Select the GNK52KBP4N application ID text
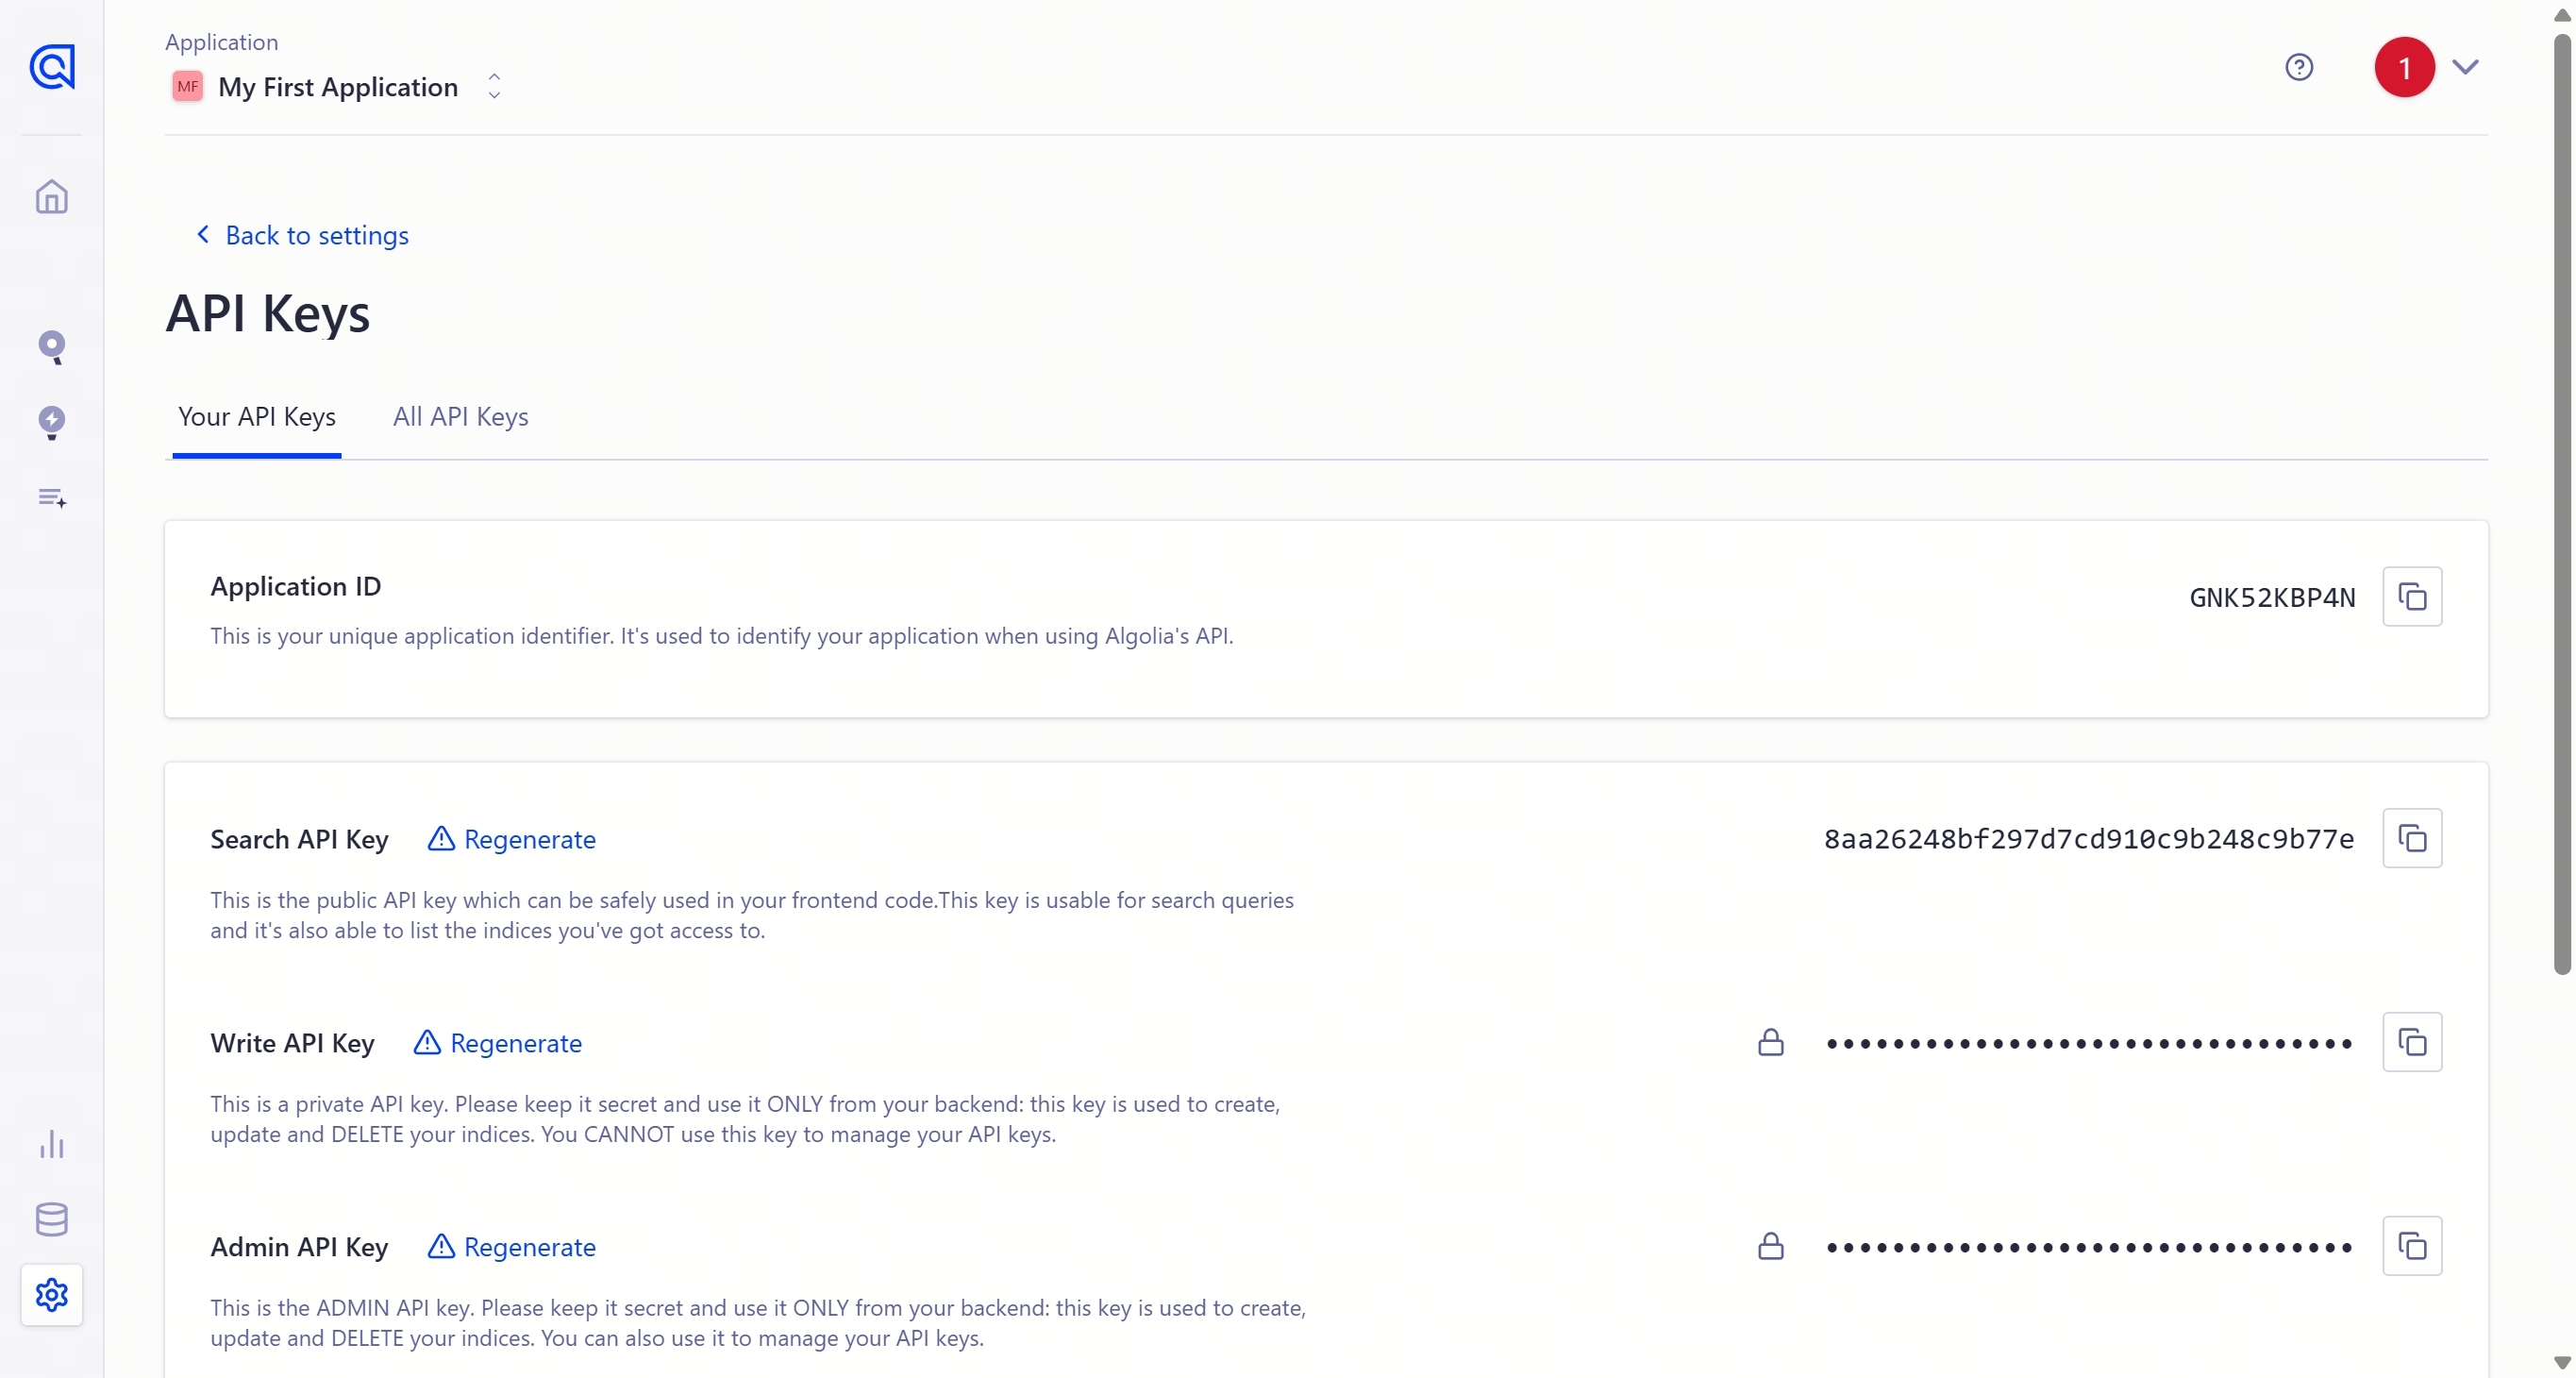Screen dimensions: 2576x1378 point(2272,598)
